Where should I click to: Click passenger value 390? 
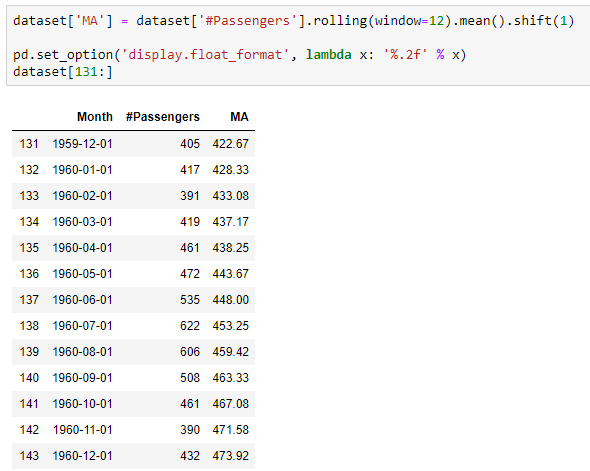pos(190,430)
